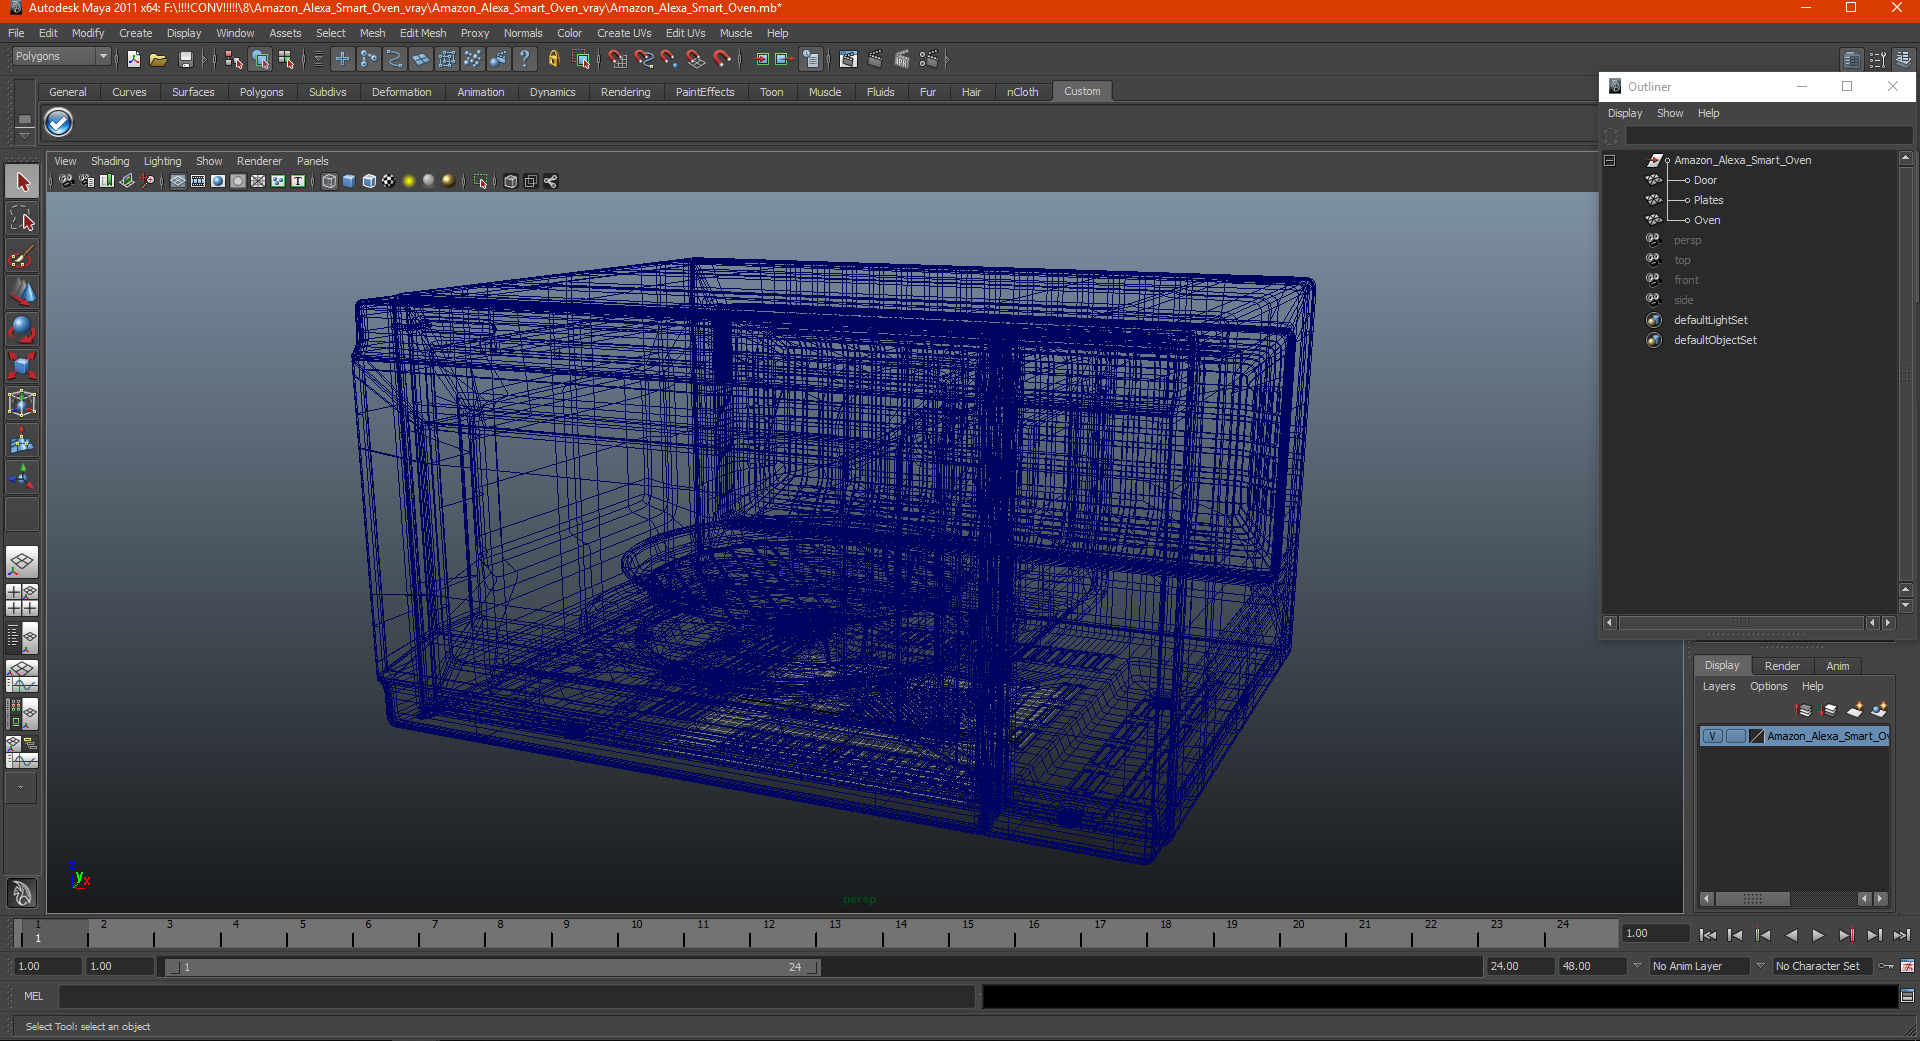Choose the Move tool cone icon
The height and width of the screenshot is (1041, 1920).
pos(22,293)
